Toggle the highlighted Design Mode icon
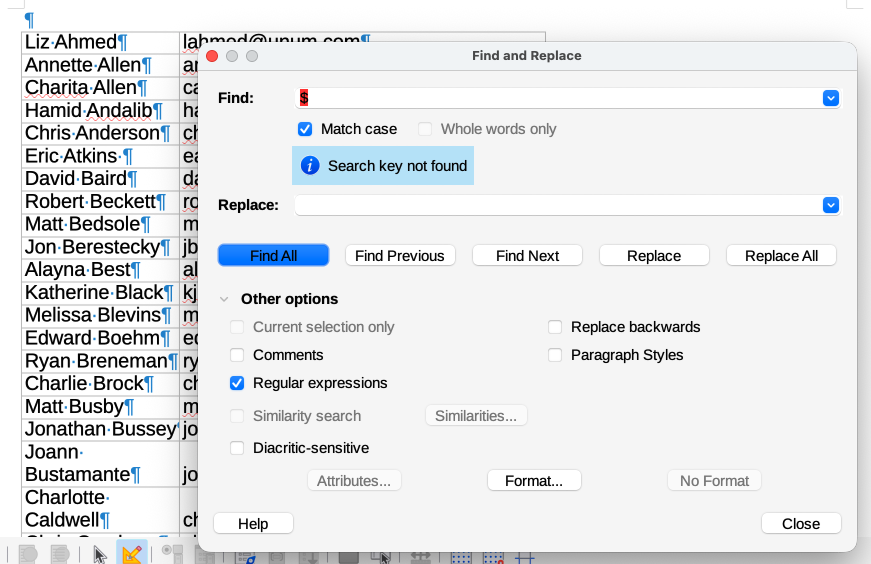This screenshot has height=564, width=871. [x=131, y=553]
